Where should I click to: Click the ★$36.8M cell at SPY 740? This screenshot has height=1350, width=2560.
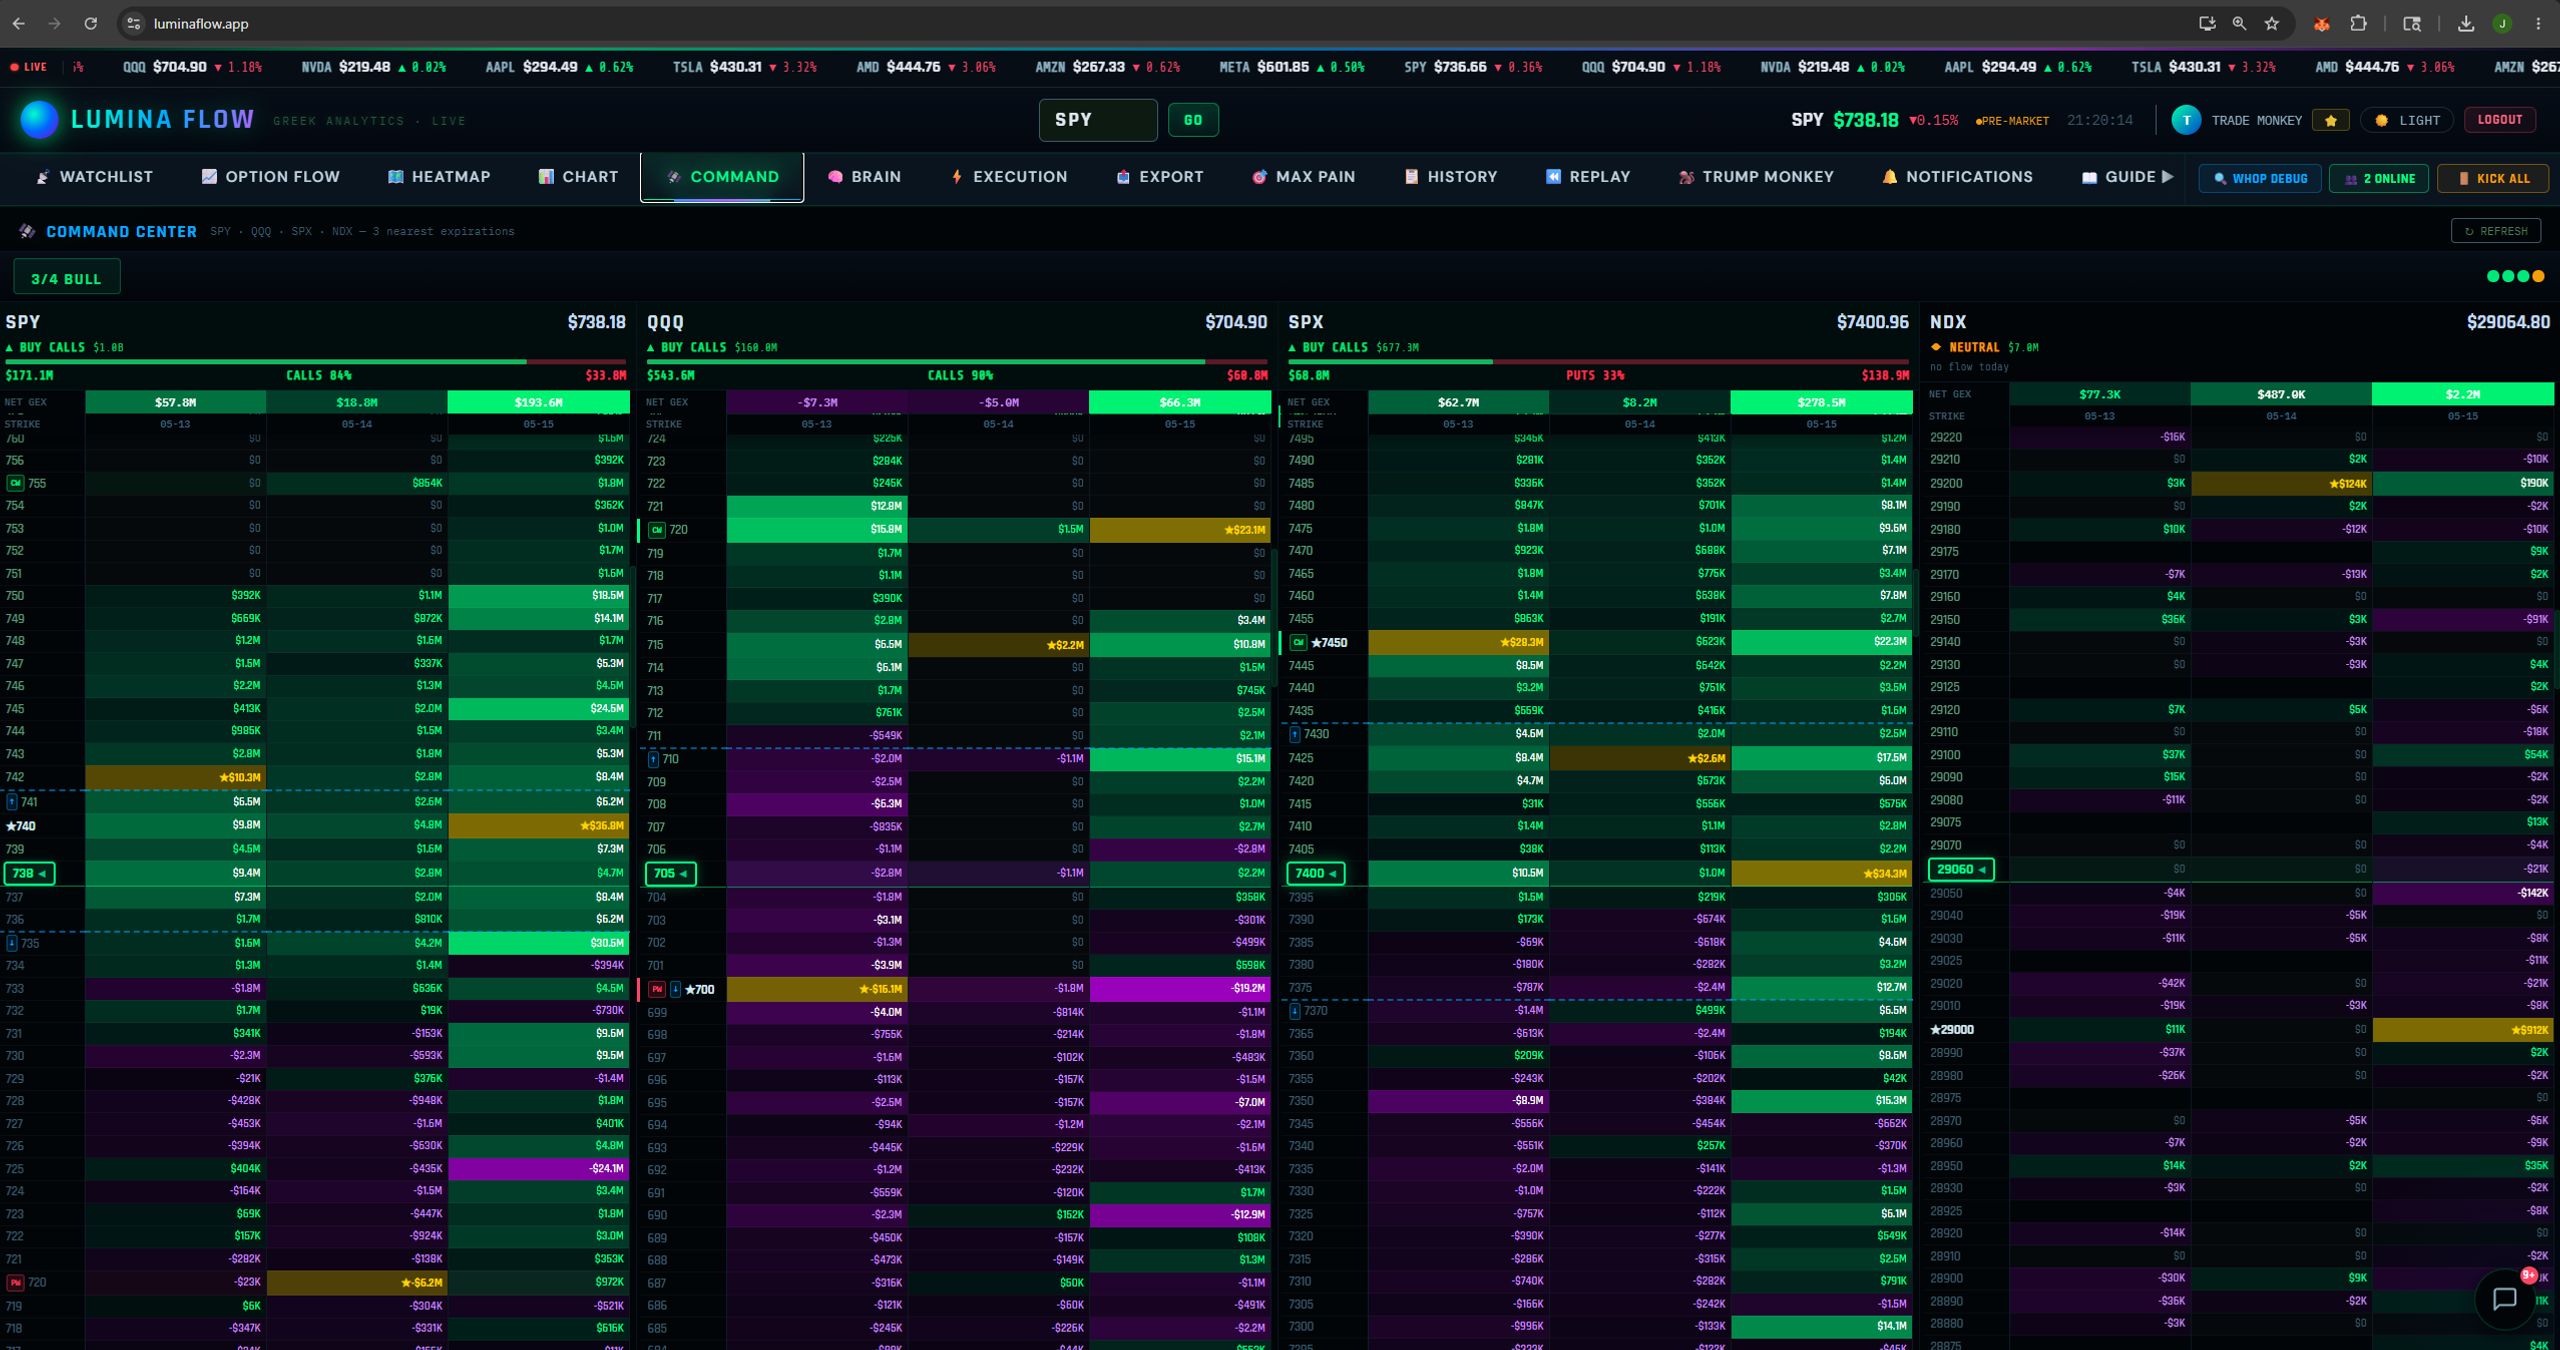coord(539,825)
